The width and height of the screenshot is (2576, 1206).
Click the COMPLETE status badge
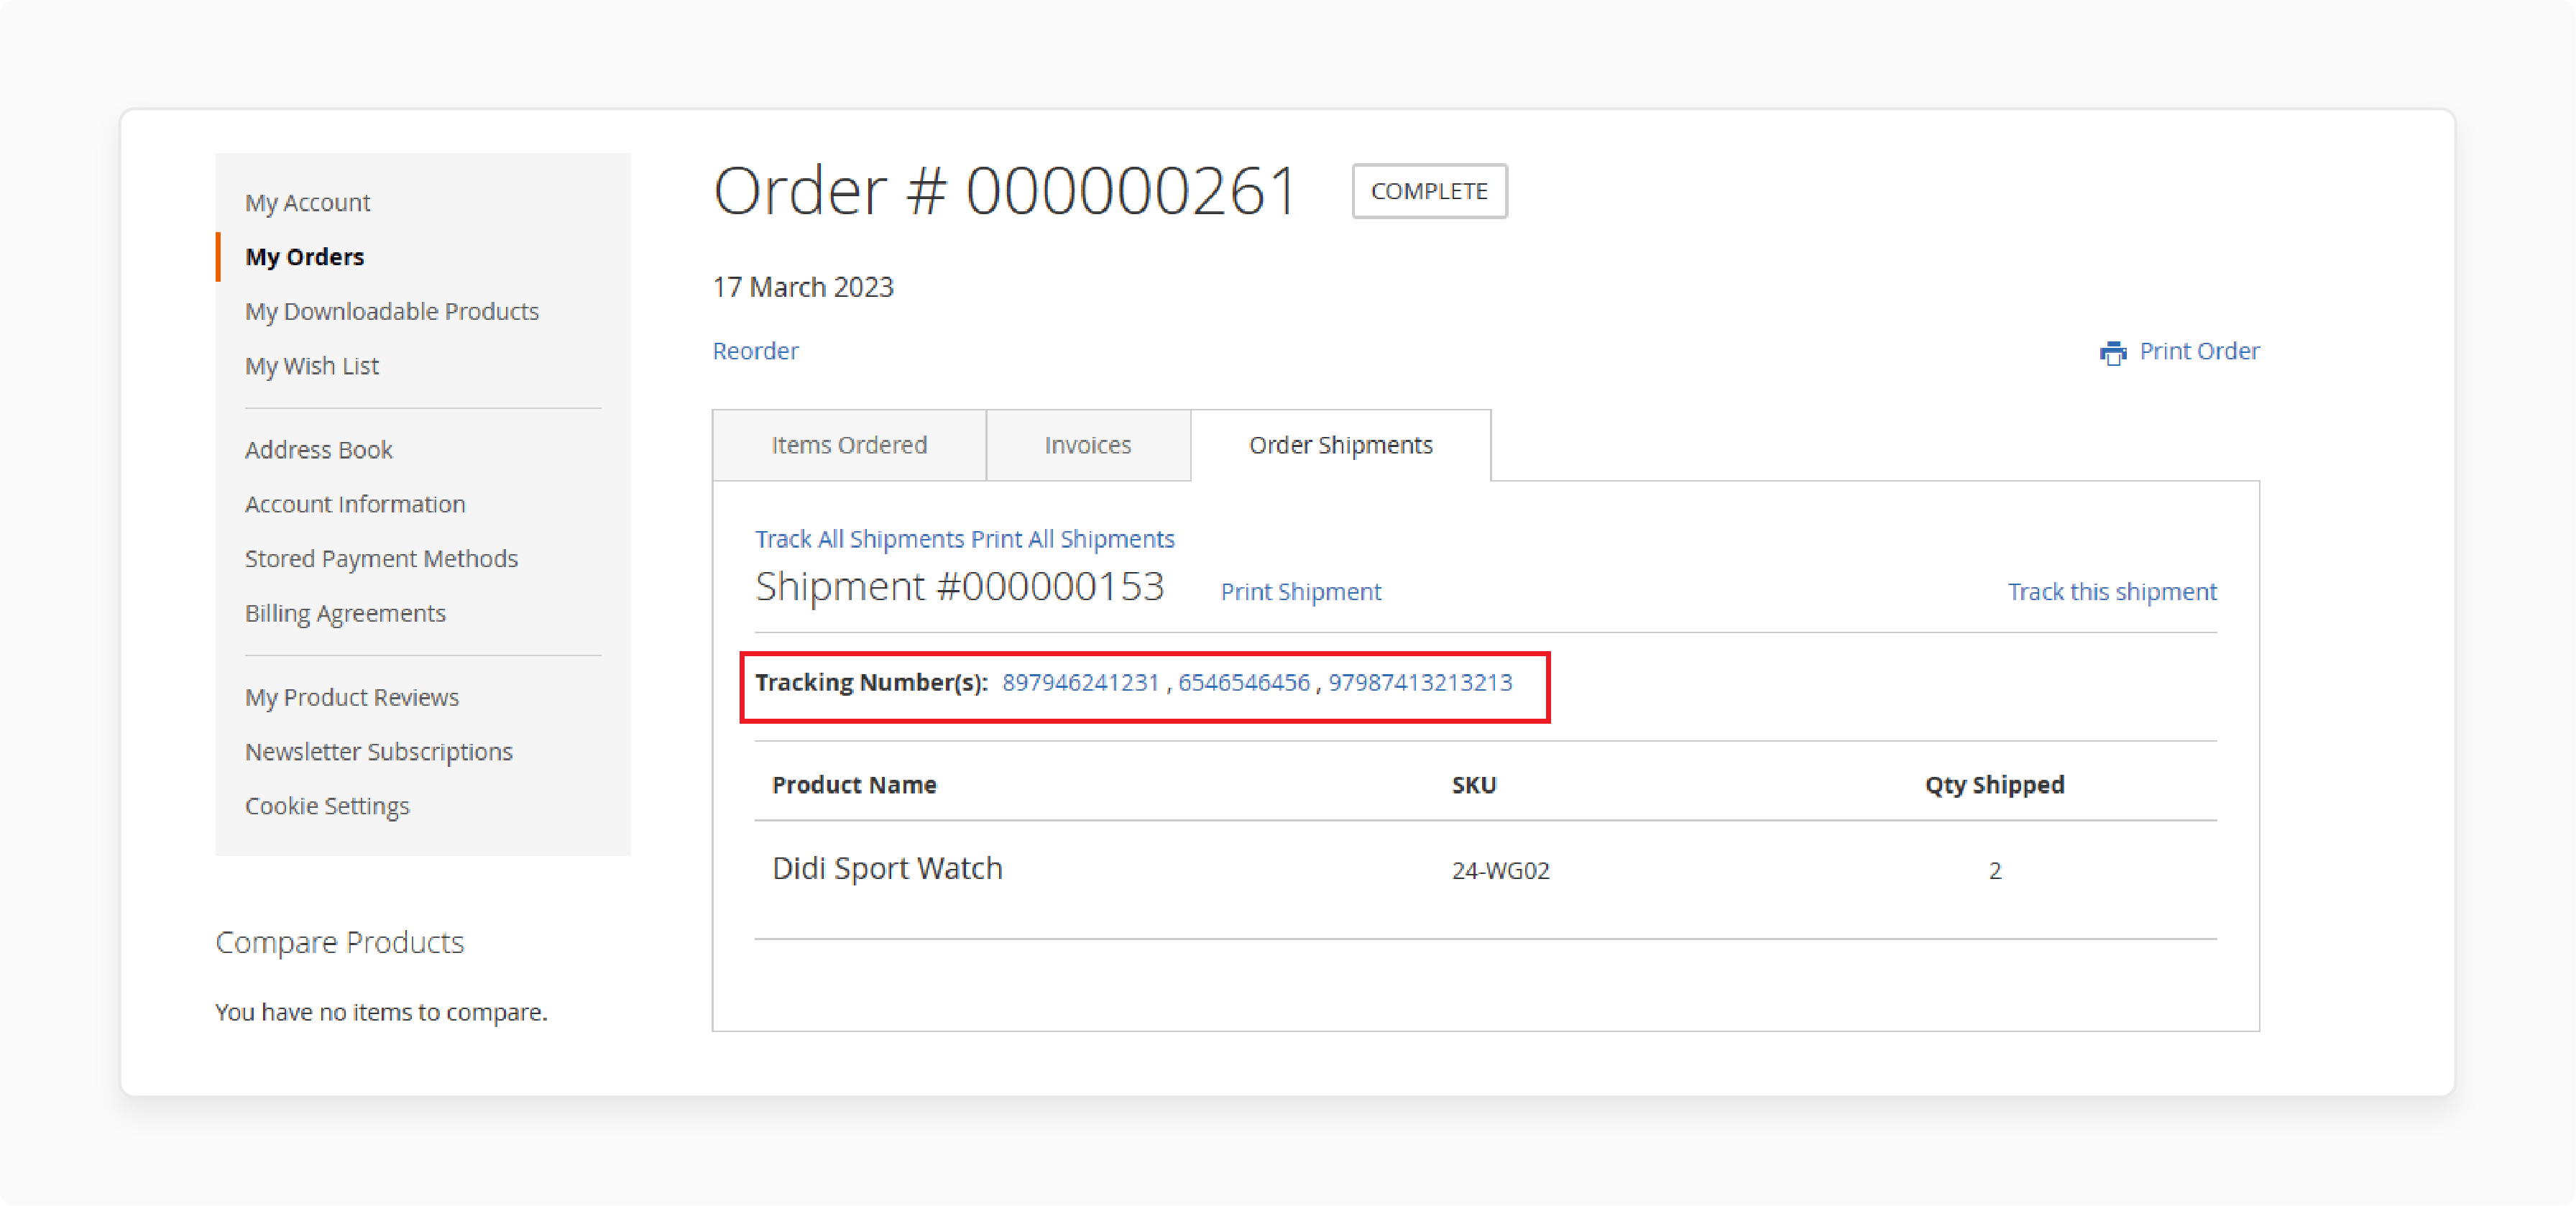tap(1429, 191)
